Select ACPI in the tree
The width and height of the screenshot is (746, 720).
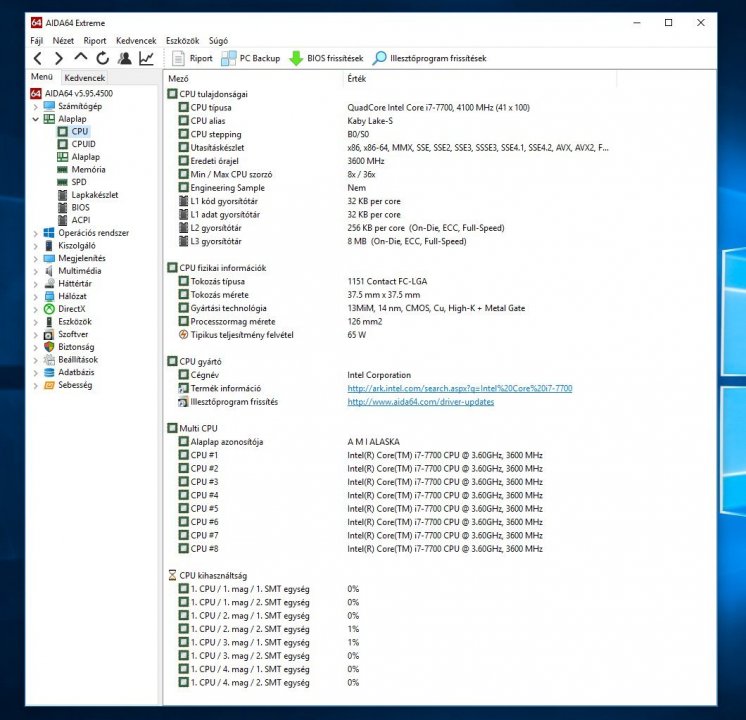(80, 220)
